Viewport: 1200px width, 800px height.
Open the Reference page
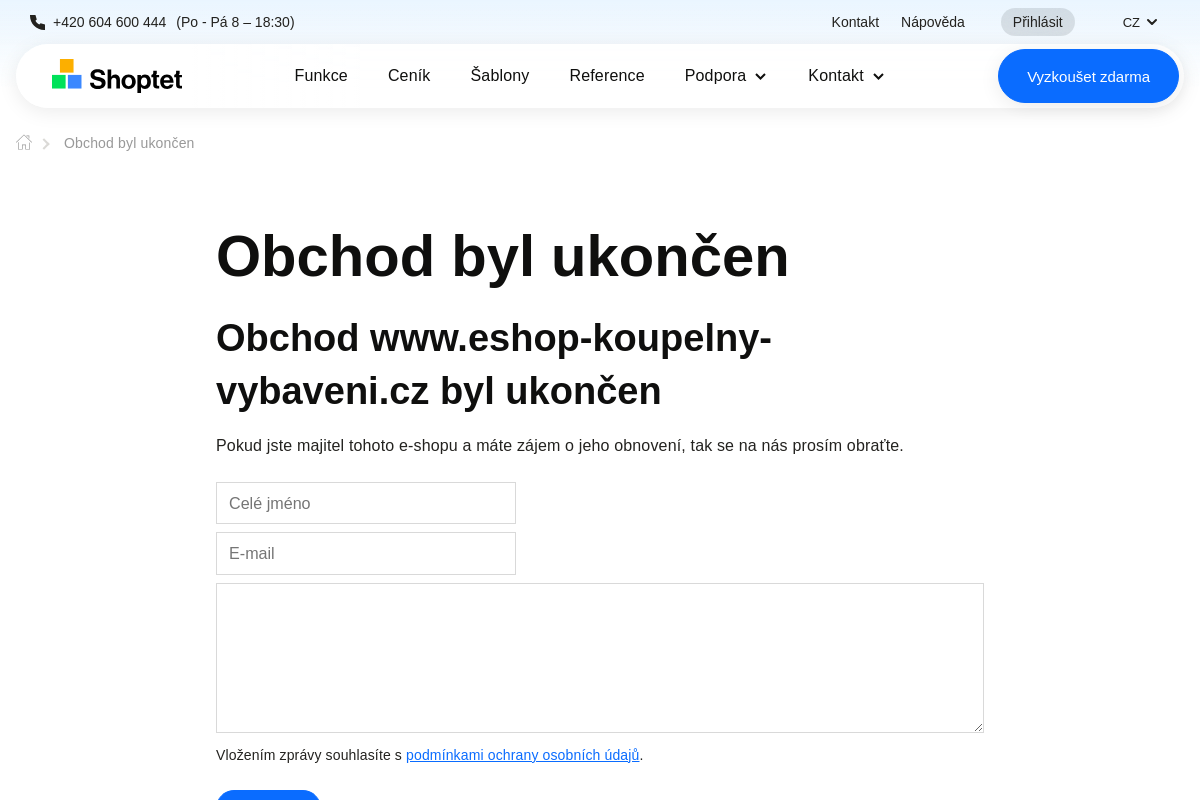[607, 76]
